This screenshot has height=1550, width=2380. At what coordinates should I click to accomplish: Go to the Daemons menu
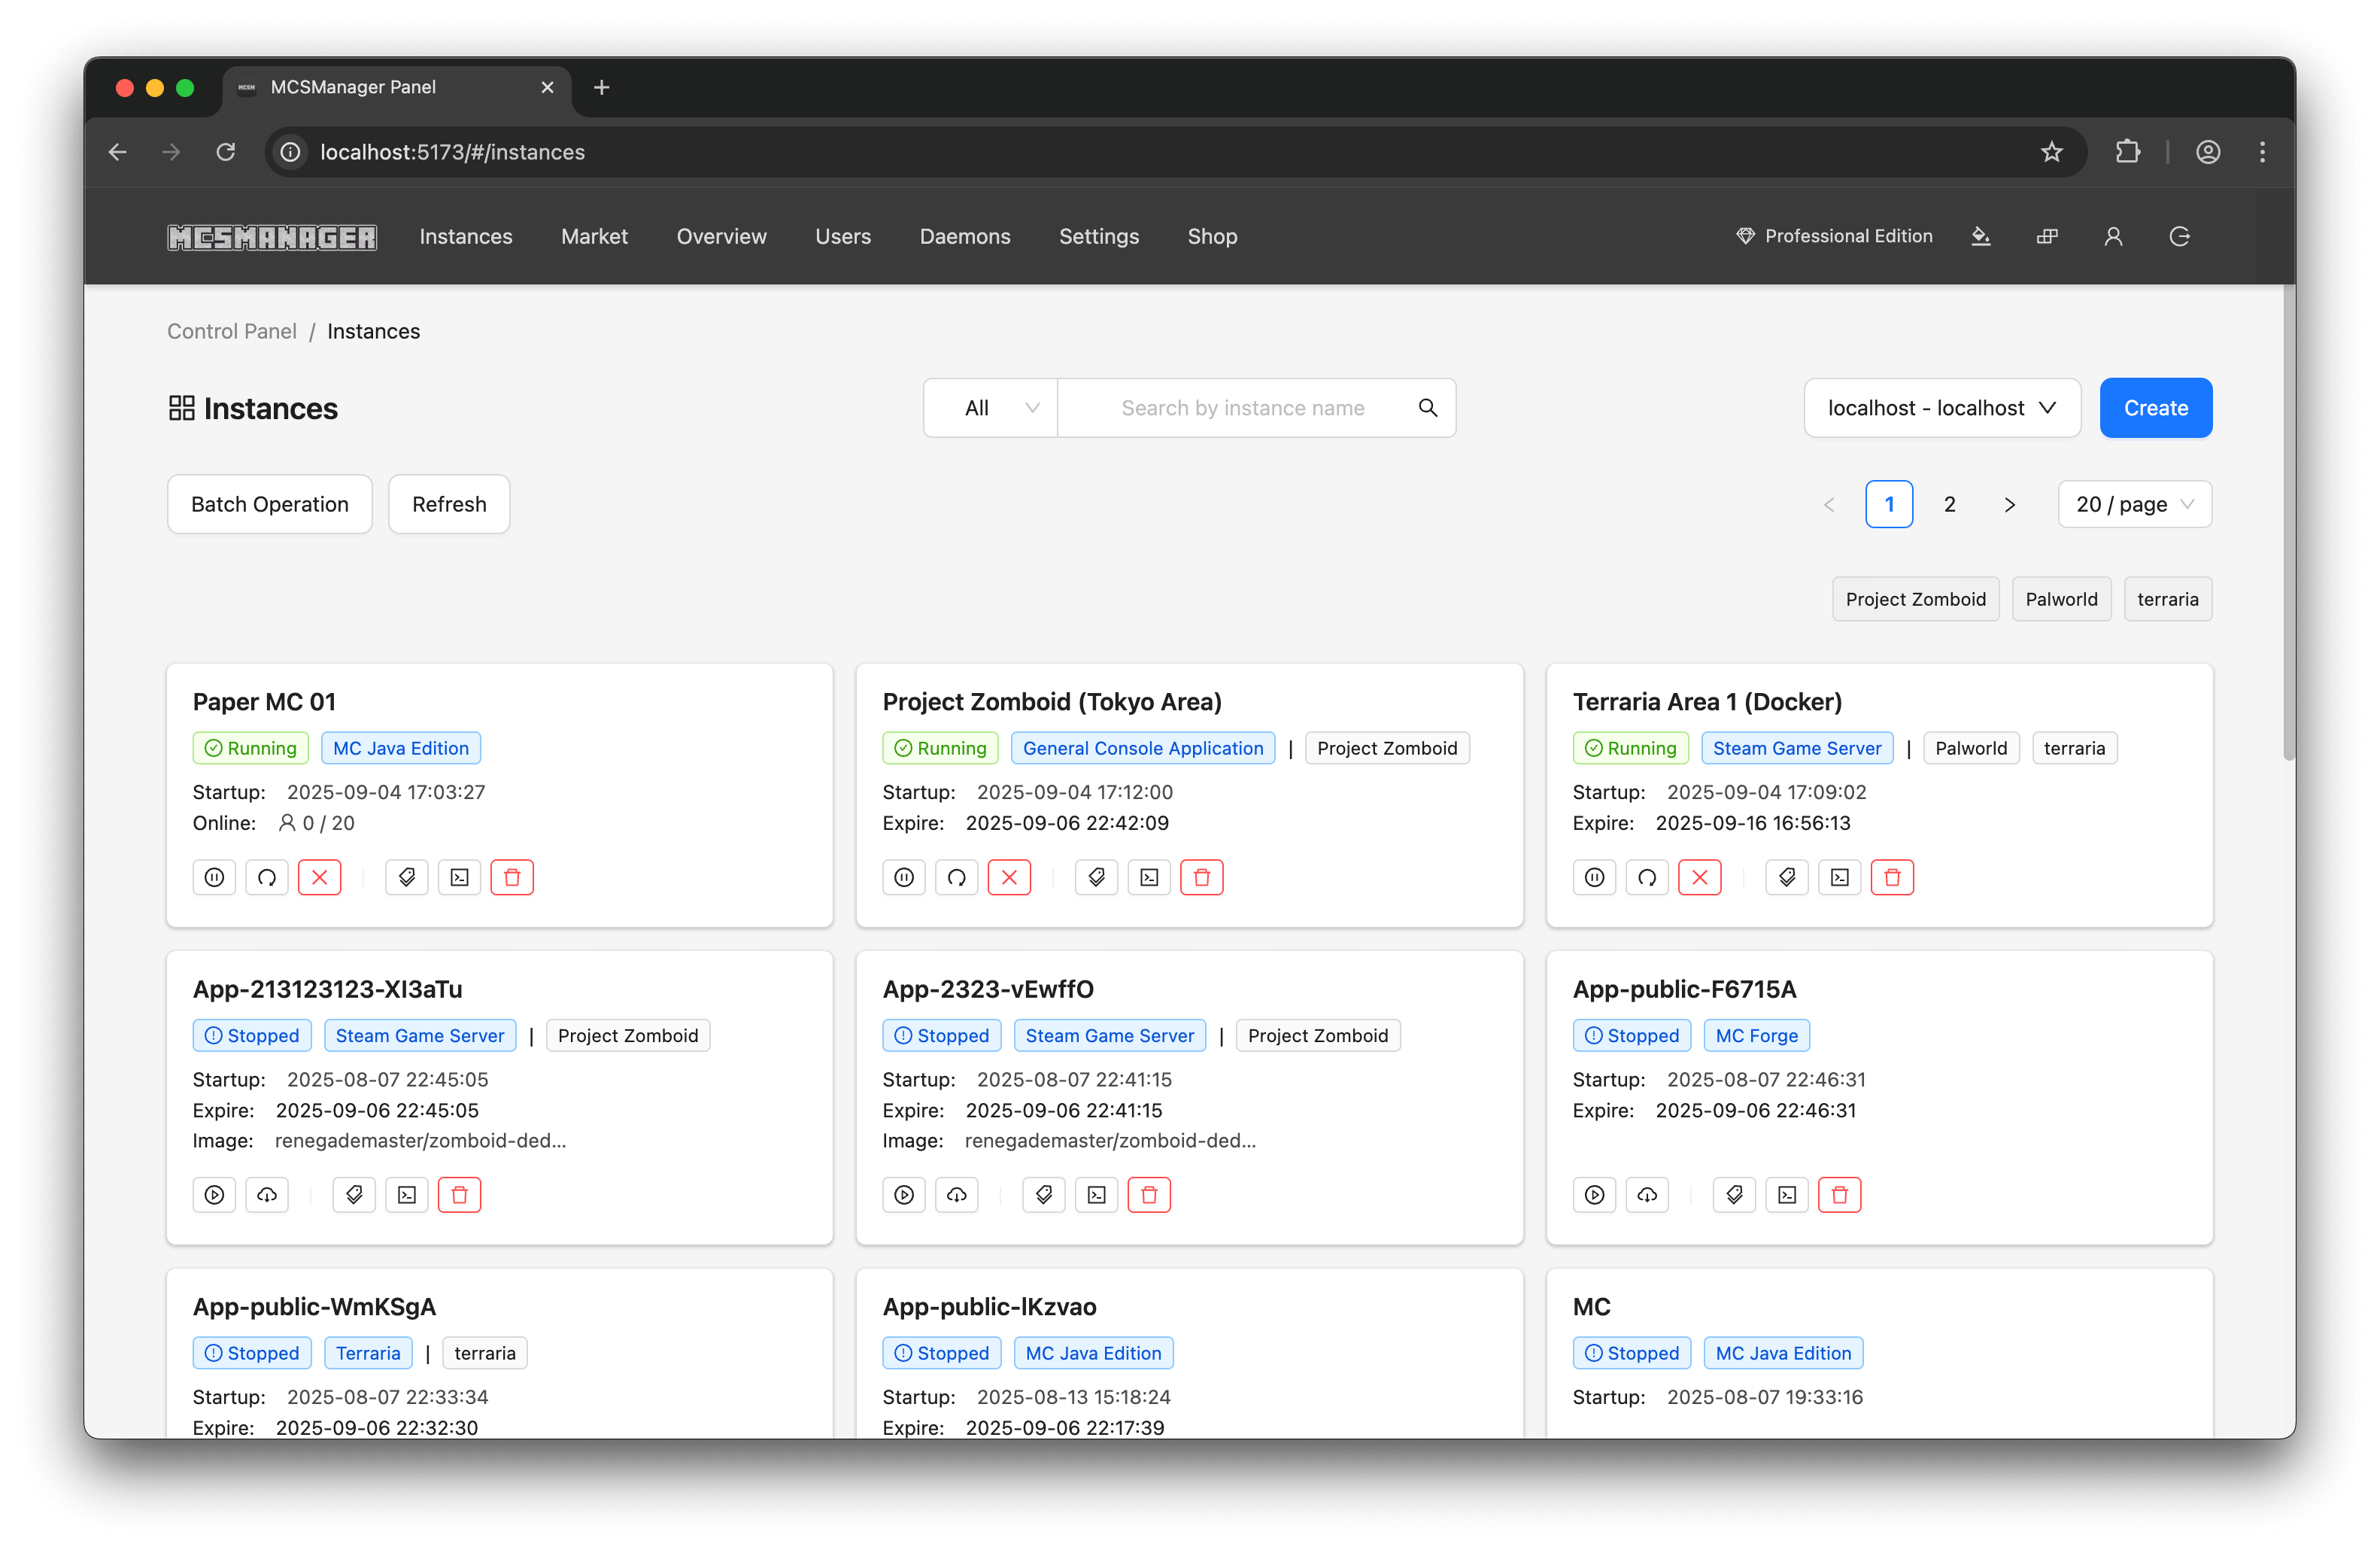[964, 236]
